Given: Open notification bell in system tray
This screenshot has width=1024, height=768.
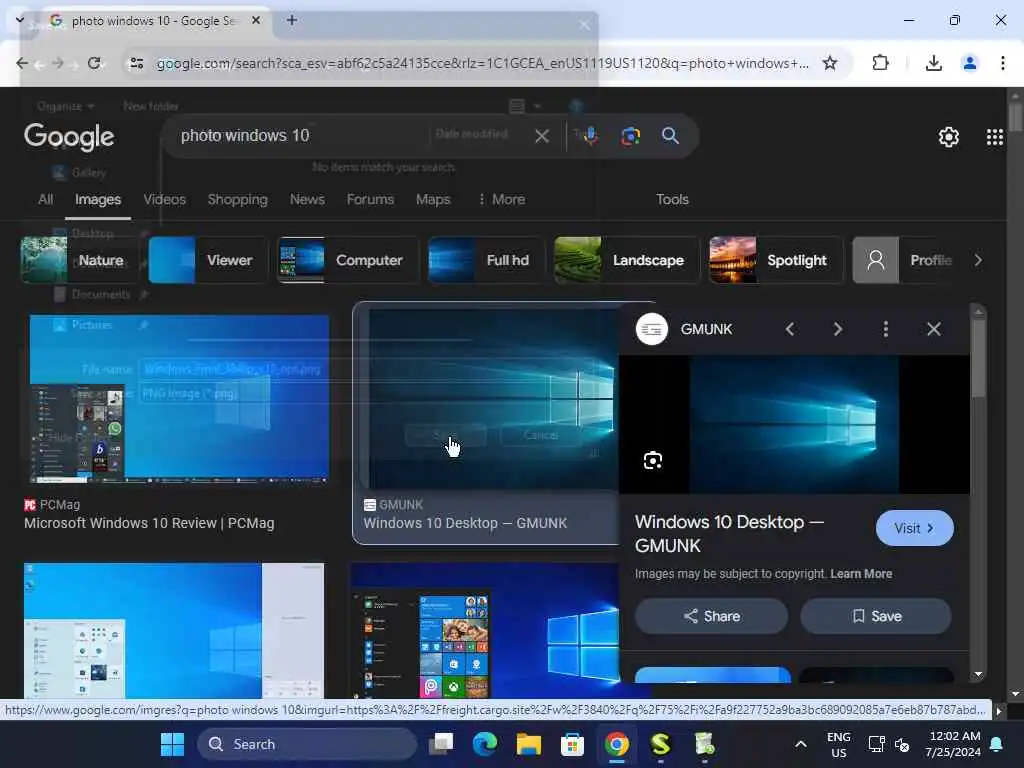Looking at the screenshot, I should (996, 744).
